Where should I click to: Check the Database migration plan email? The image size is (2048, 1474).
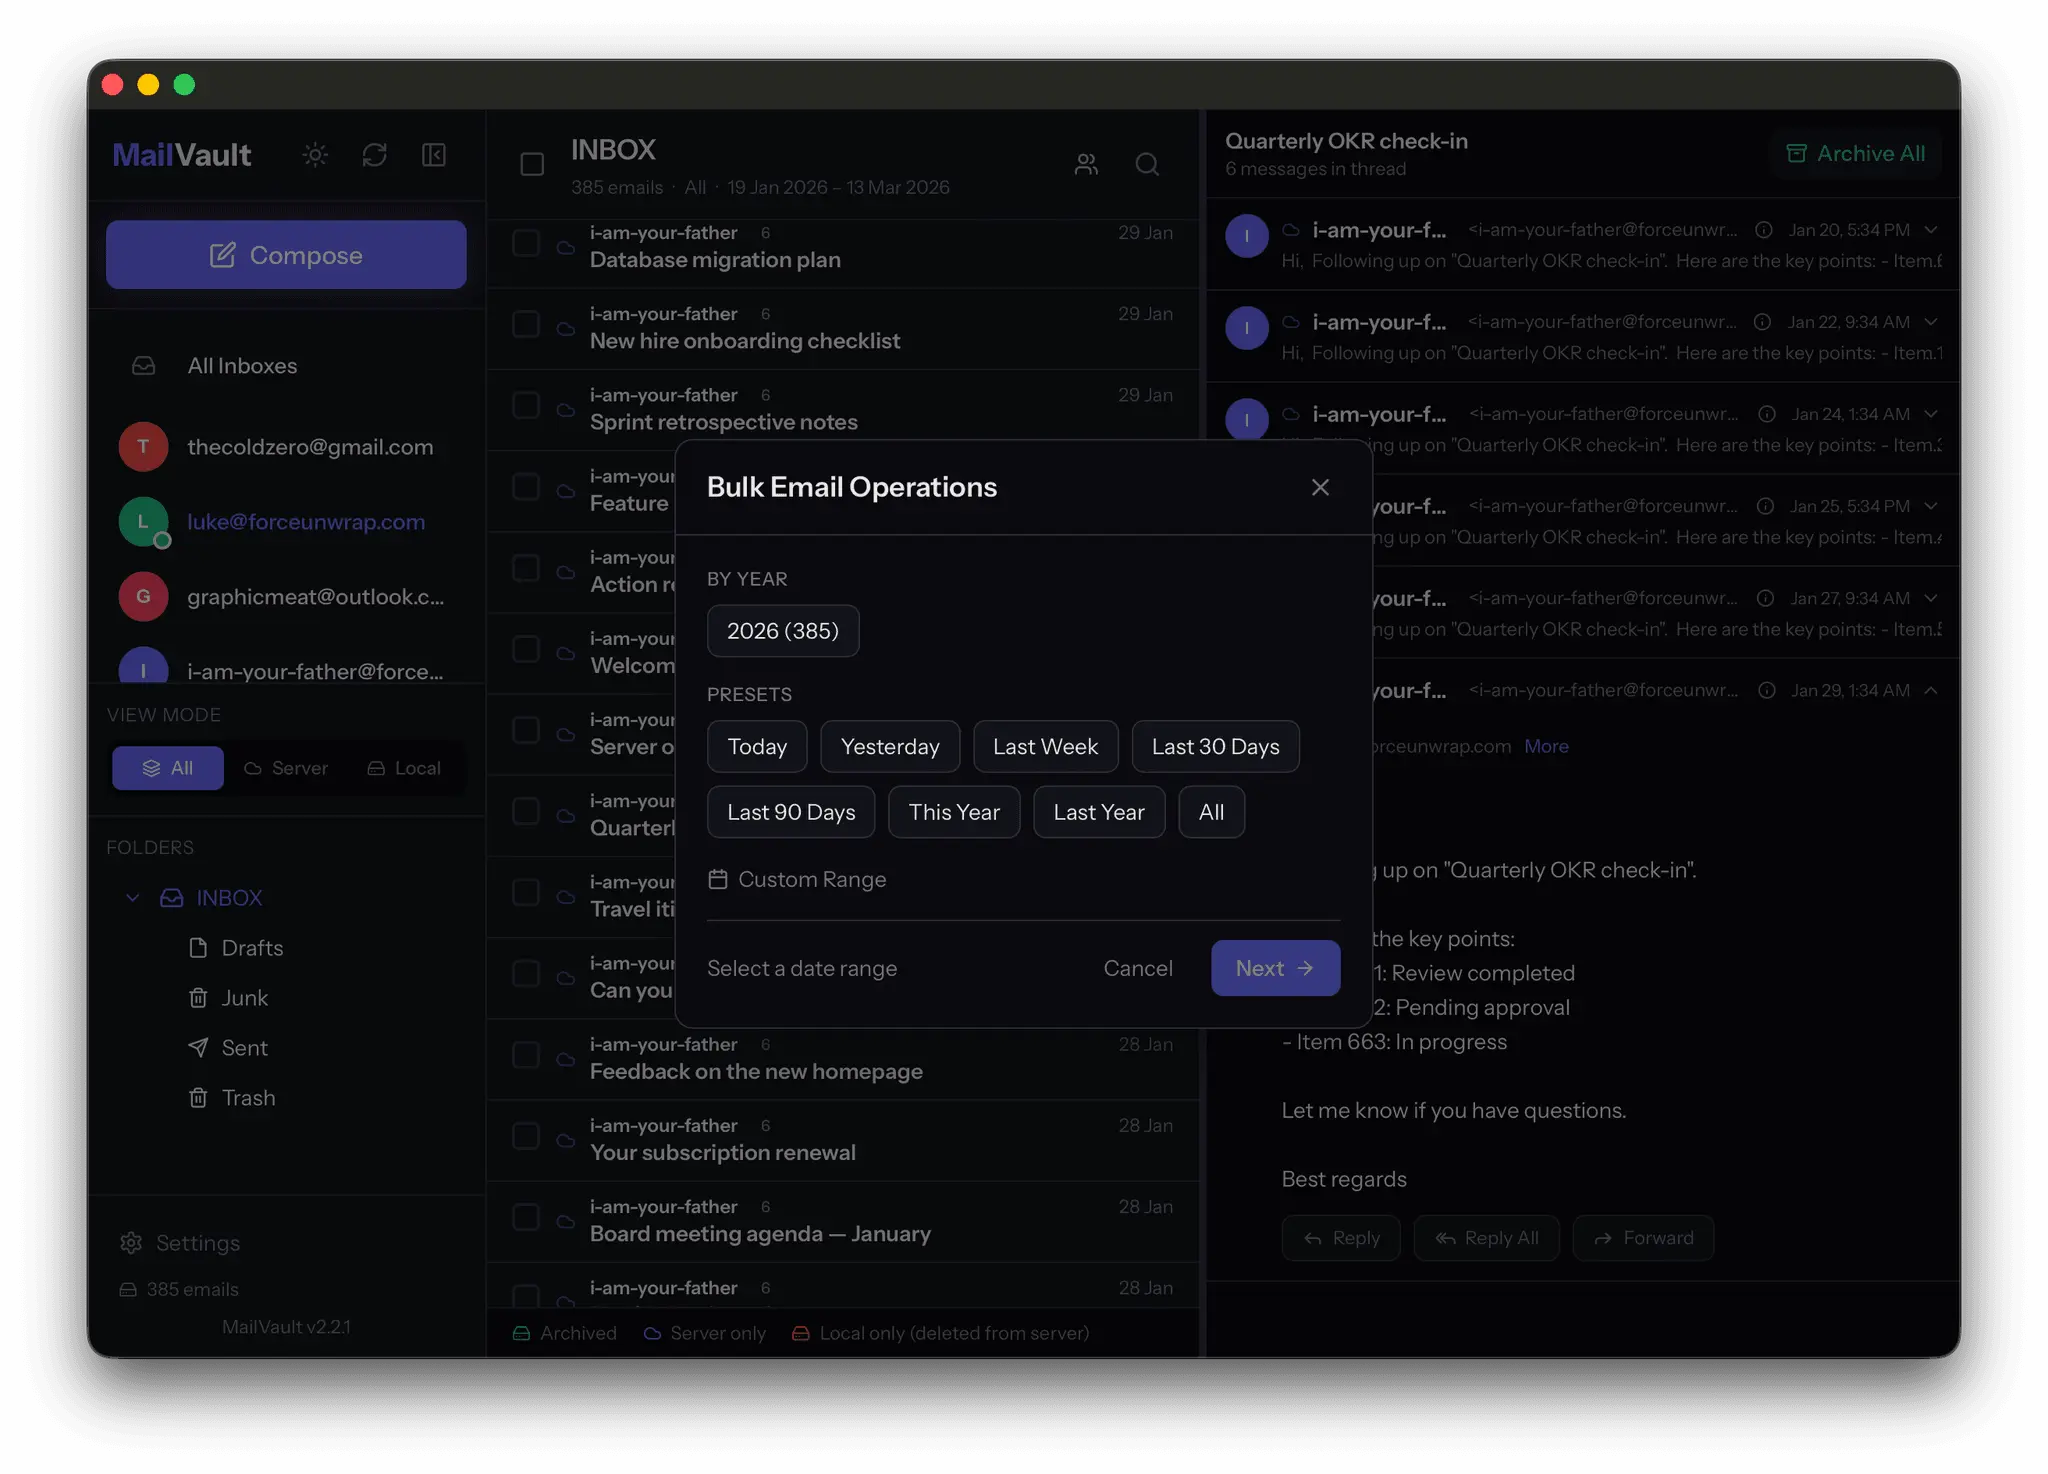526,243
